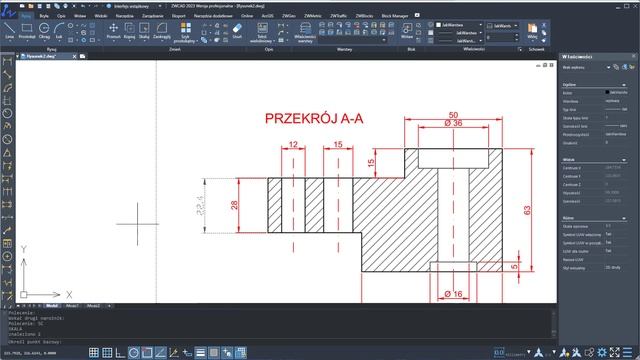Open the Szyk prostokątny array tool
This screenshot has height=360, width=640.
tap(185, 33)
